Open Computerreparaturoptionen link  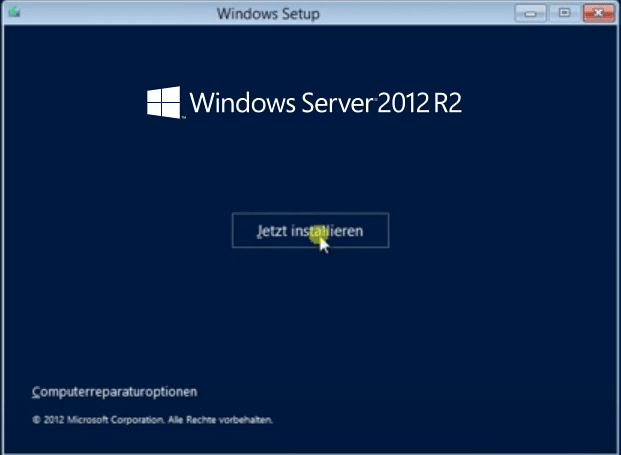114,392
